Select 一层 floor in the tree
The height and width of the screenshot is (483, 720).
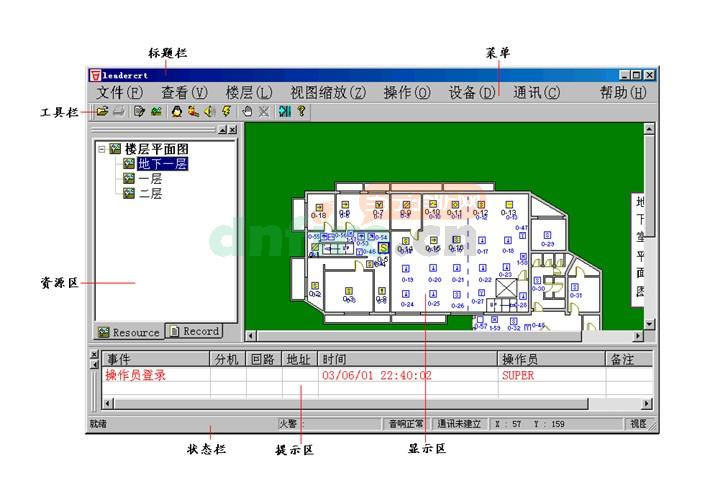click(x=150, y=179)
